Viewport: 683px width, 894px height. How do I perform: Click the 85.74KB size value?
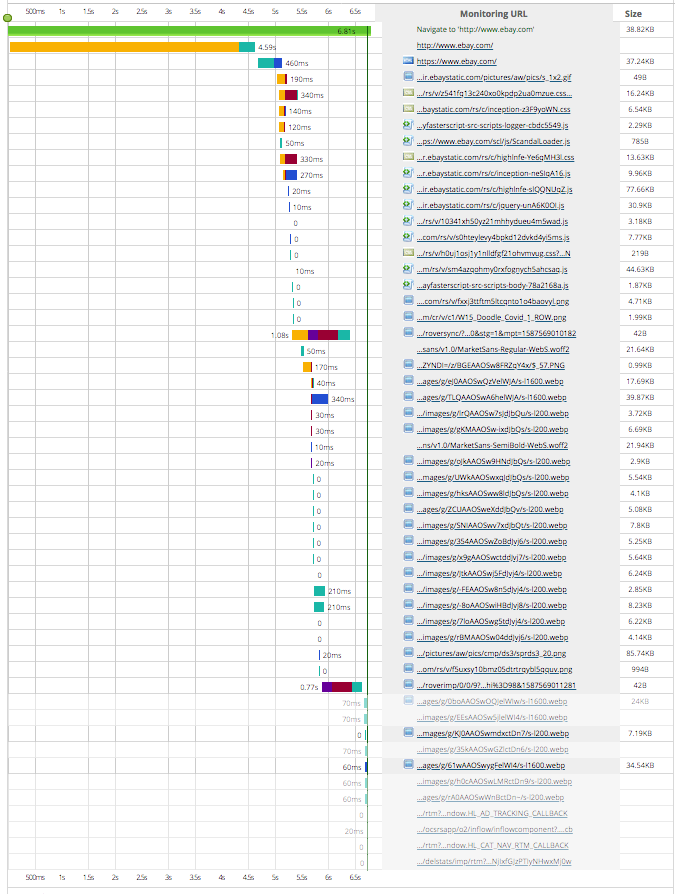point(640,653)
